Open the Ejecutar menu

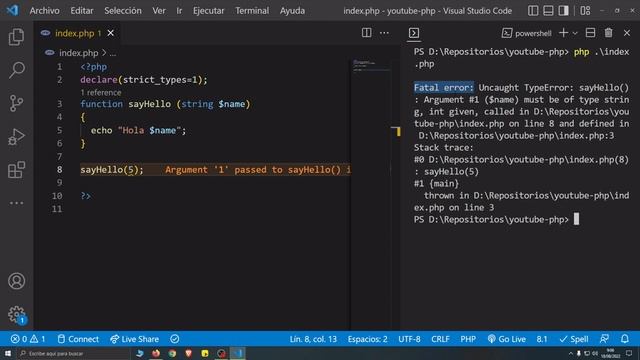[209, 11]
